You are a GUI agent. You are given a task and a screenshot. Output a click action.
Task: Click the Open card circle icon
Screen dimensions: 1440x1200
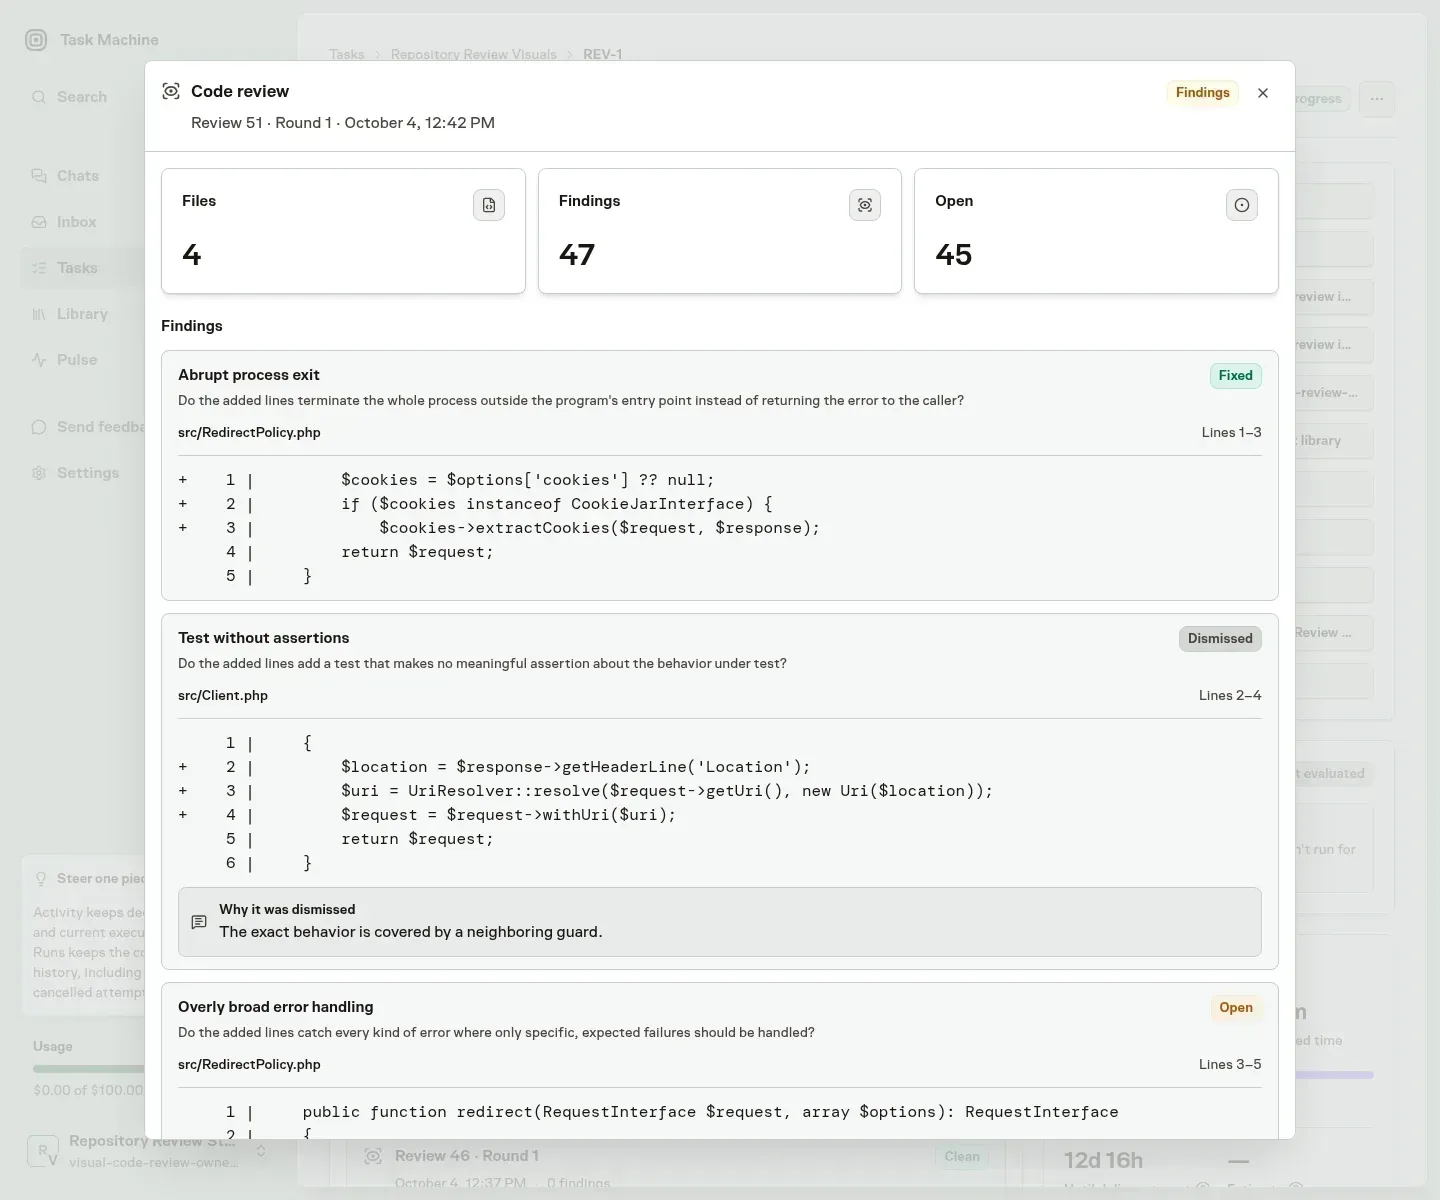[x=1242, y=205]
